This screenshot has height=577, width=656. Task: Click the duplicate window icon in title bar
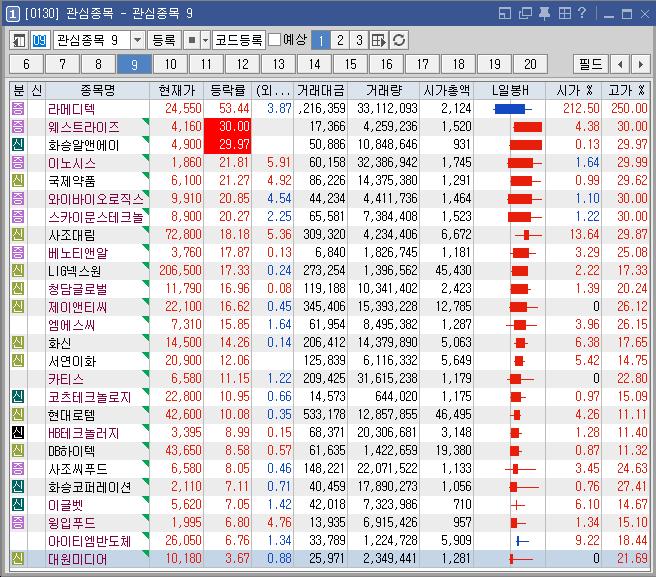[525, 14]
